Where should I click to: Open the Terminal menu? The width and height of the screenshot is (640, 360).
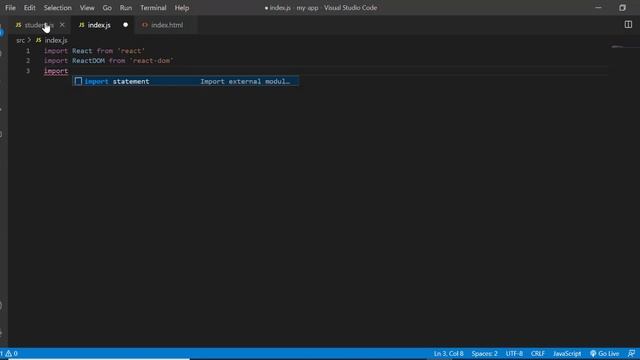click(x=153, y=8)
